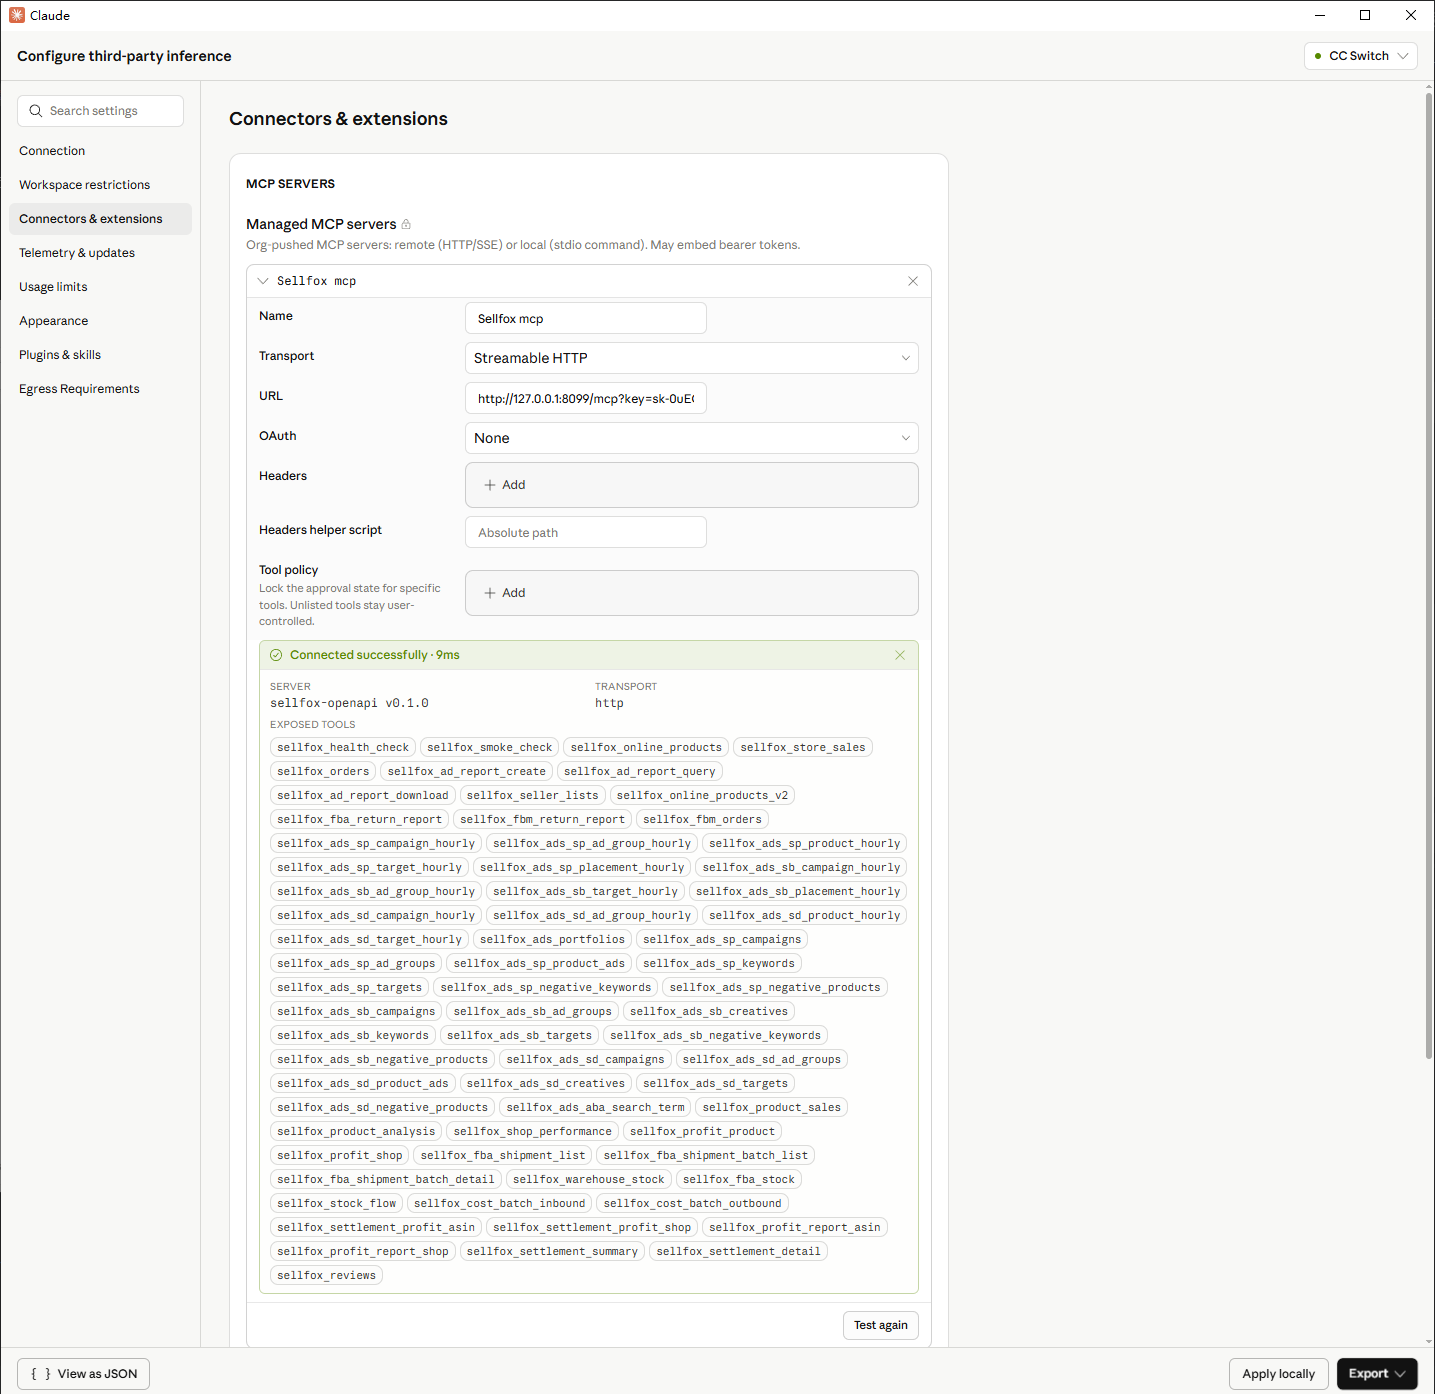Image resolution: width=1435 pixels, height=1394 pixels.
Task: Click the Headers helper script path field
Action: pos(586,532)
